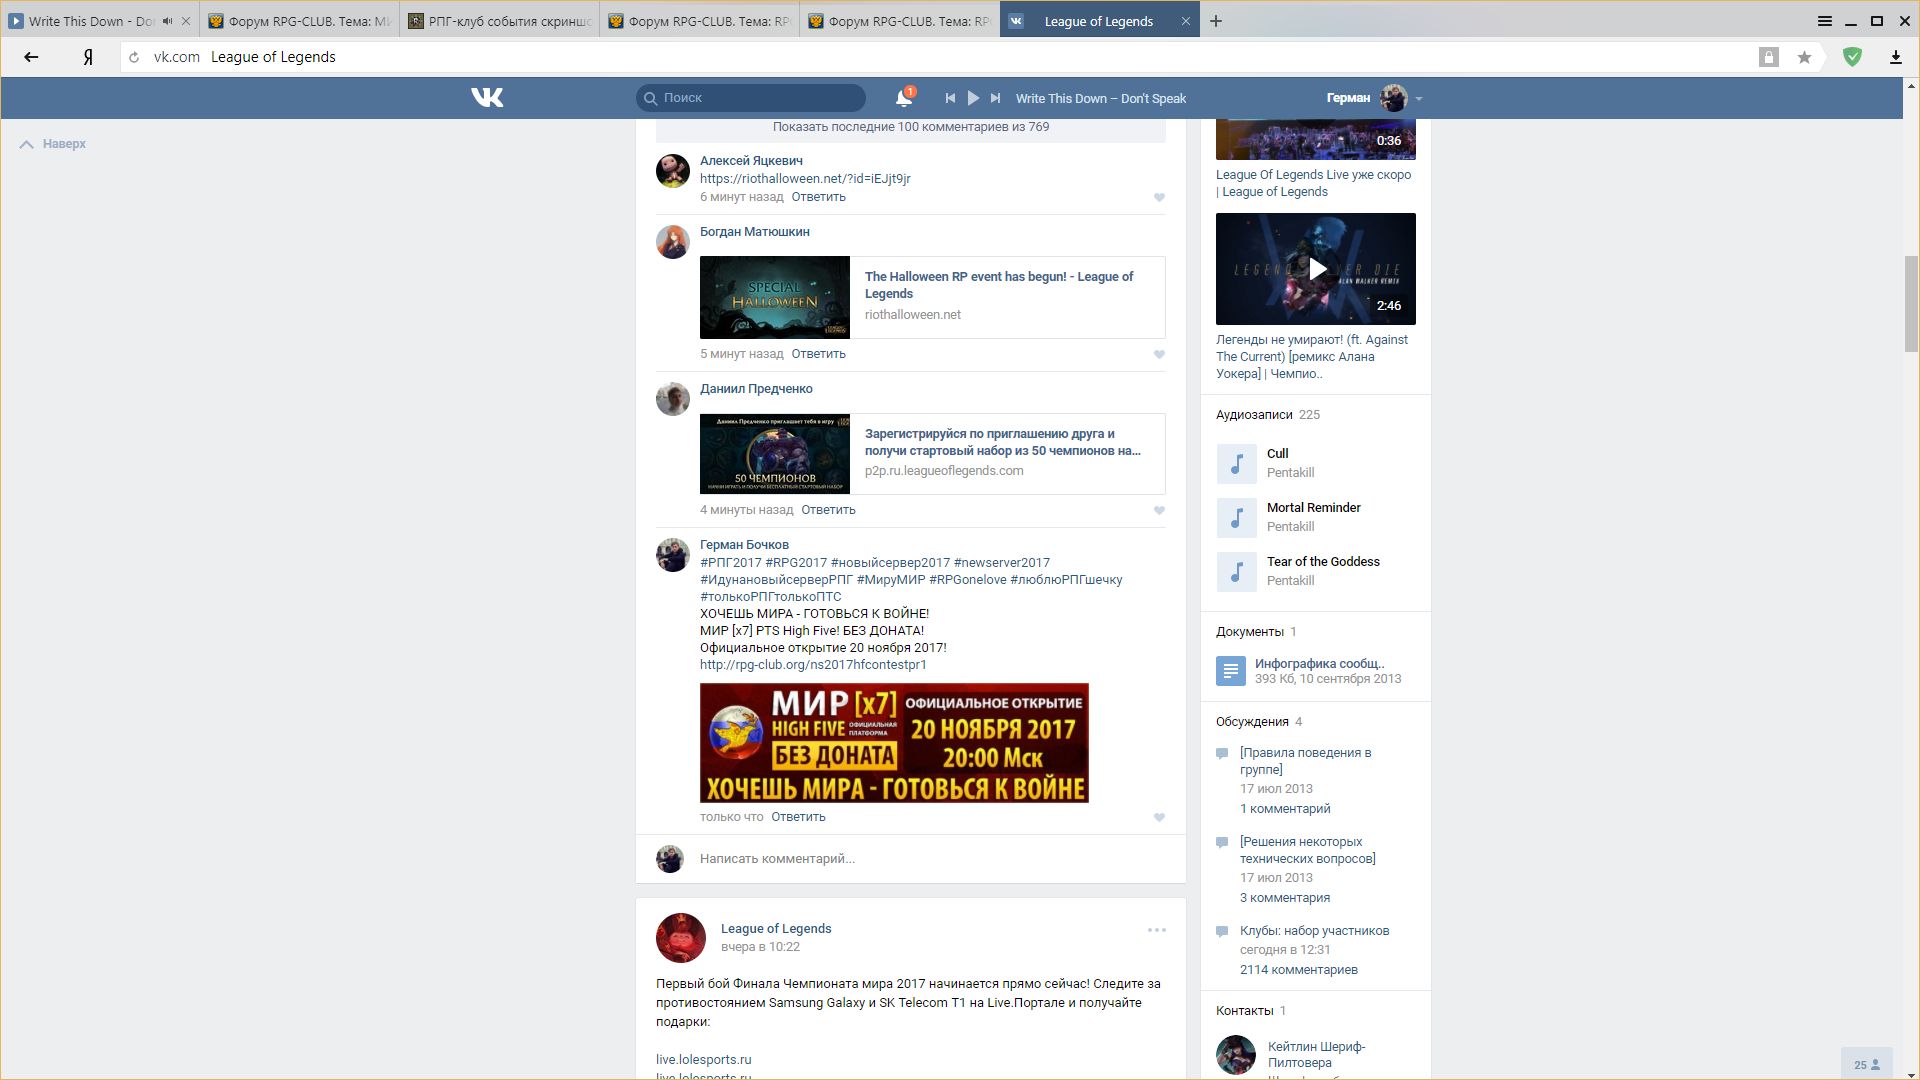Open Protect shield icon in address bar
The image size is (1920, 1080).
pyautogui.click(x=1852, y=57)
